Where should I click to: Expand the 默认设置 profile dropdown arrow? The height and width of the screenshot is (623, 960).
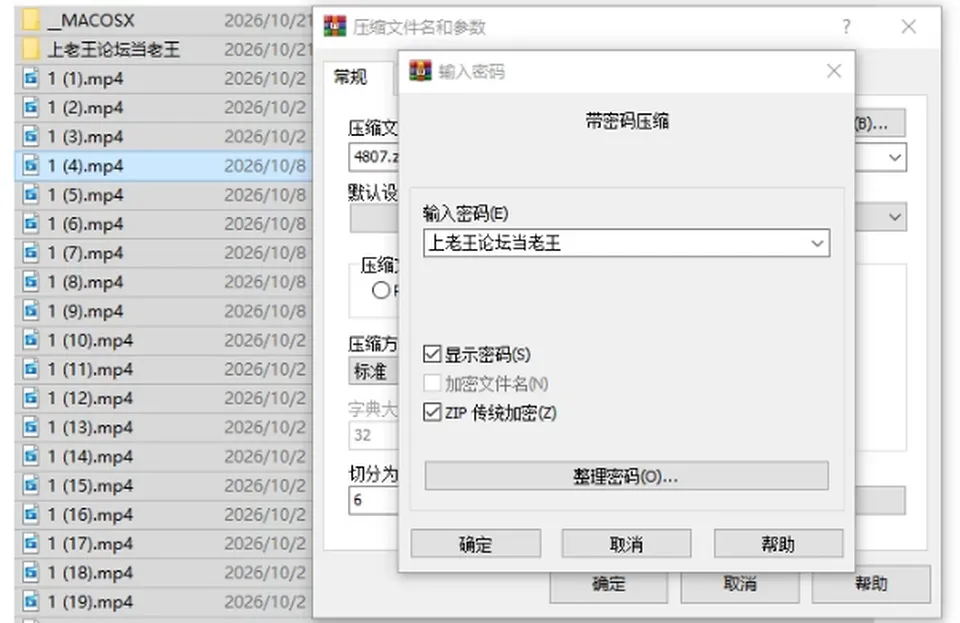(x=894, y=217)
